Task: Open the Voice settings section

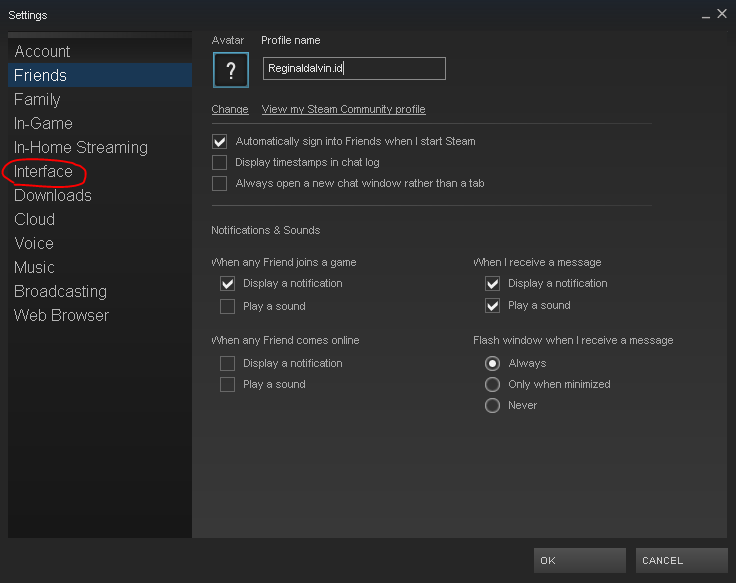Action: pyautogui.click(x=100, y=243)
